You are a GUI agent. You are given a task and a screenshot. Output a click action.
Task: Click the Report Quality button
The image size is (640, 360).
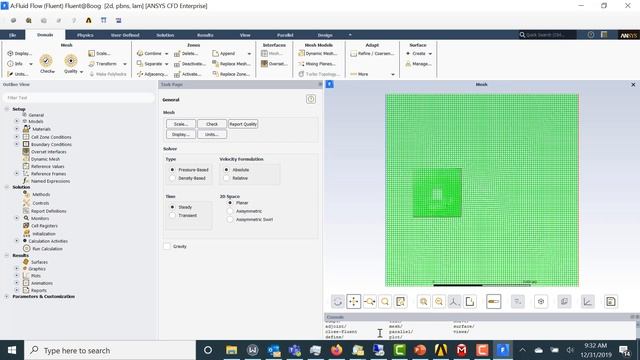(x=243, y=124)
